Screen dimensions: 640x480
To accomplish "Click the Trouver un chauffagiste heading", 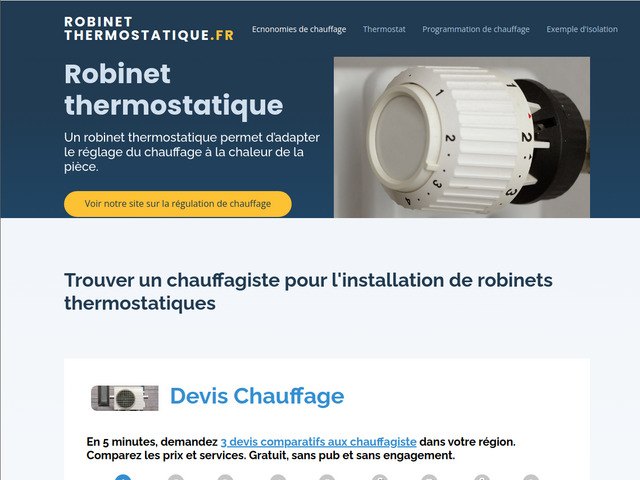I will [x=308, y=291].
